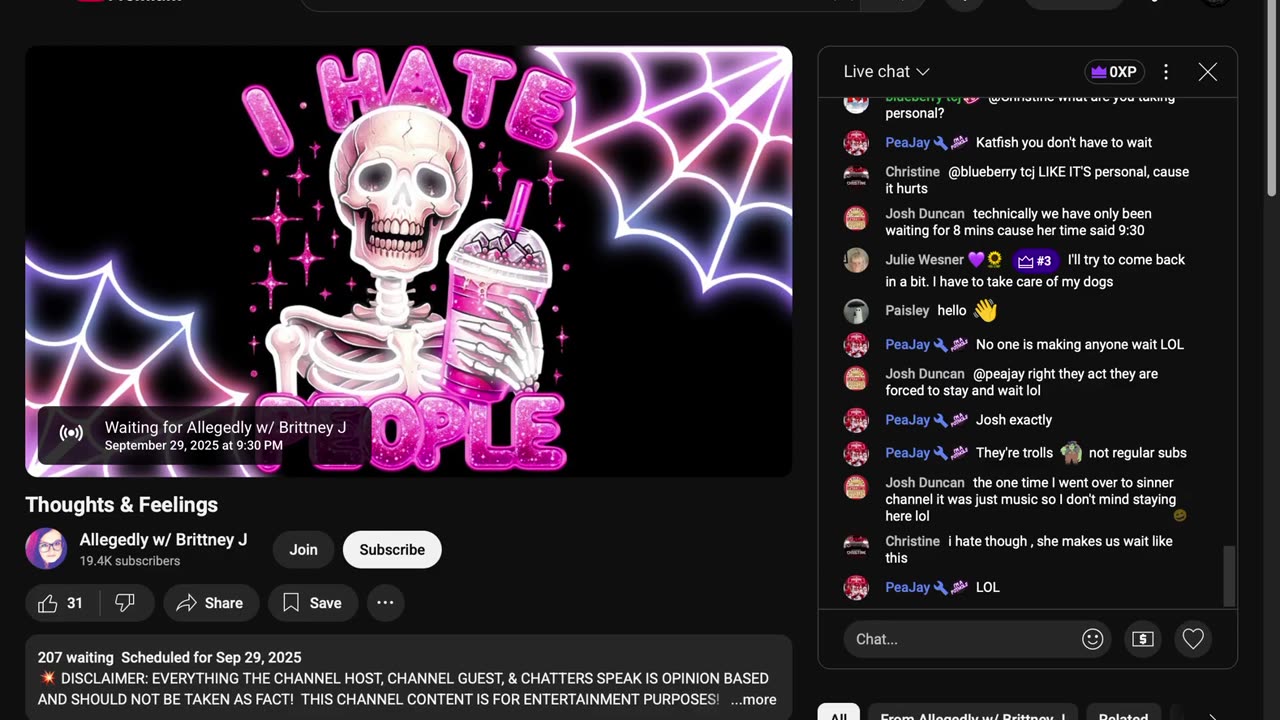1280x720 pixels.
Task: Focus the Chat message input field
Action: (x=960, y=639)
